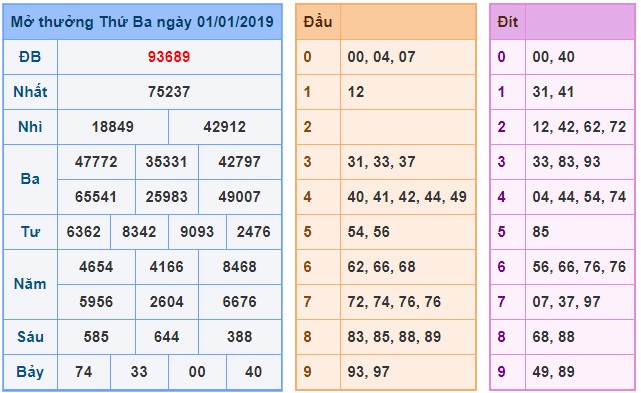This screenshot has height=393, width=641.
Task: Select Bảy prize number 74
Action: 83,372
